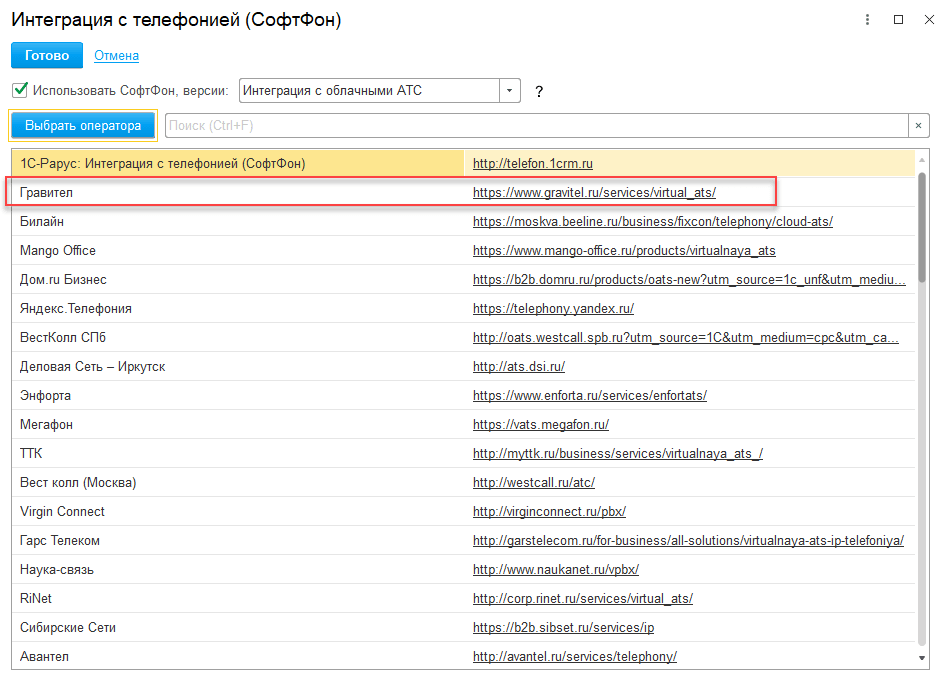Image resolution: width=948 pixels, height=681 pixels.
Task: Open the enforta.ru enfortats link
Action: pos(590,396)
